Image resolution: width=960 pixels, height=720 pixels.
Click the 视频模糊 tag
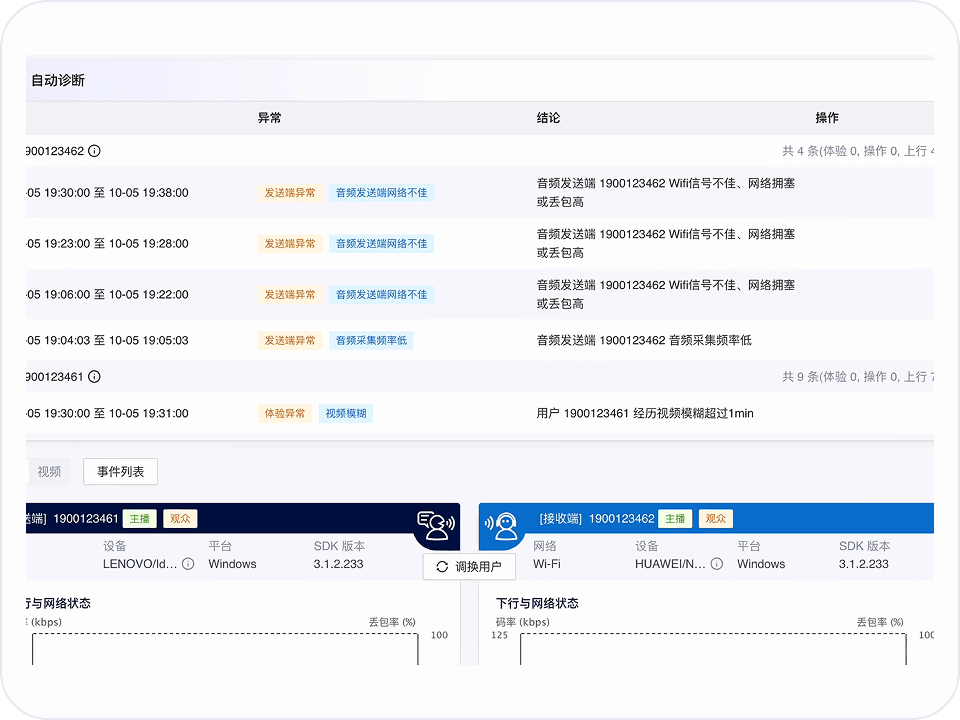pyautogui.click(x=346, y=413)
